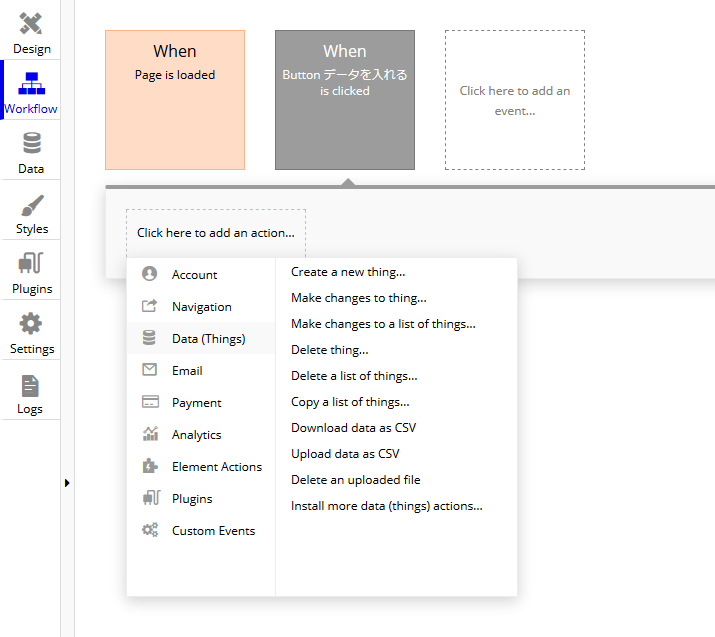Image resolution: width=715 pixels, height=637 pixels.
Task: Open the Logs document icon
Action: (30, 386)
